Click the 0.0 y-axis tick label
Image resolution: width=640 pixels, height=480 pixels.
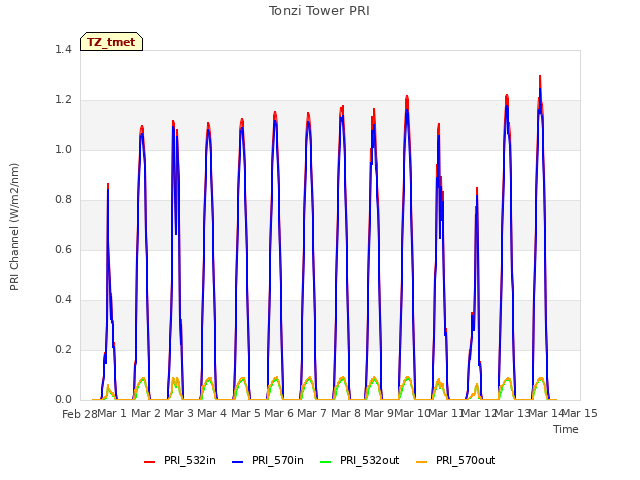click(63, 400)
